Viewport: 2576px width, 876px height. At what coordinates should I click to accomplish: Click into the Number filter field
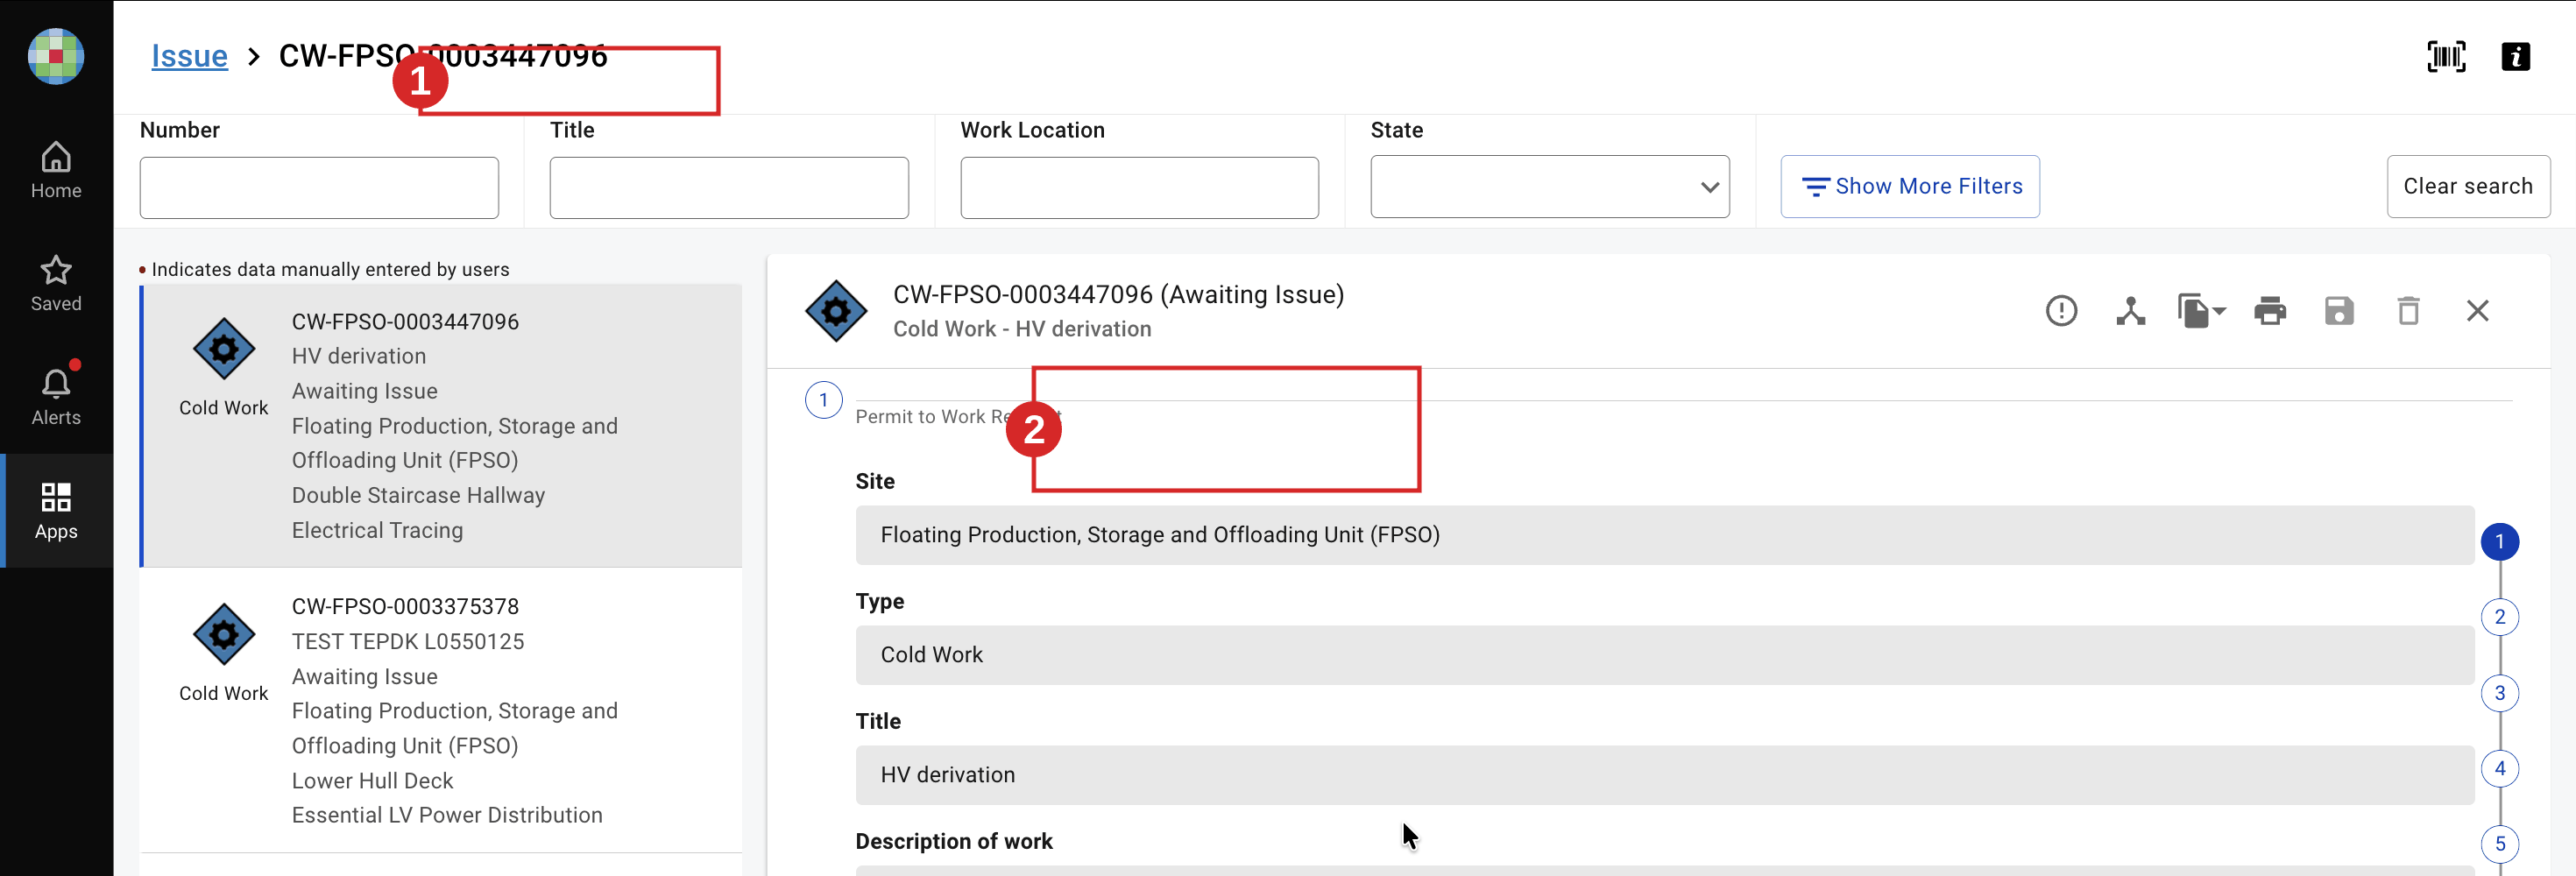[319, 188]
